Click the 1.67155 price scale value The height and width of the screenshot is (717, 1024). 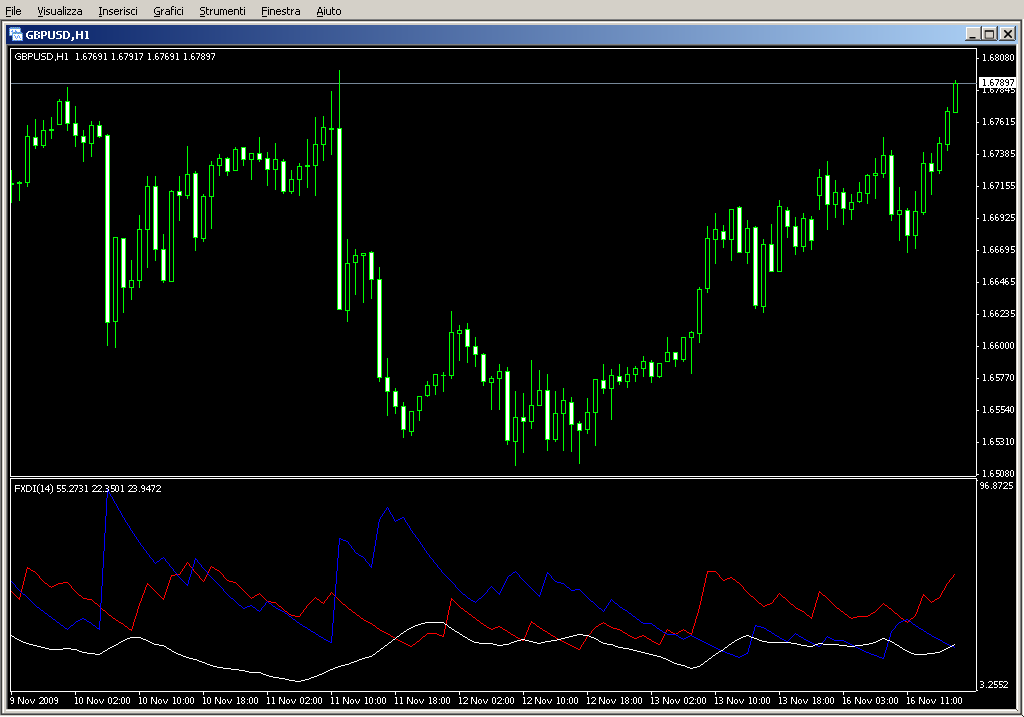999,185
